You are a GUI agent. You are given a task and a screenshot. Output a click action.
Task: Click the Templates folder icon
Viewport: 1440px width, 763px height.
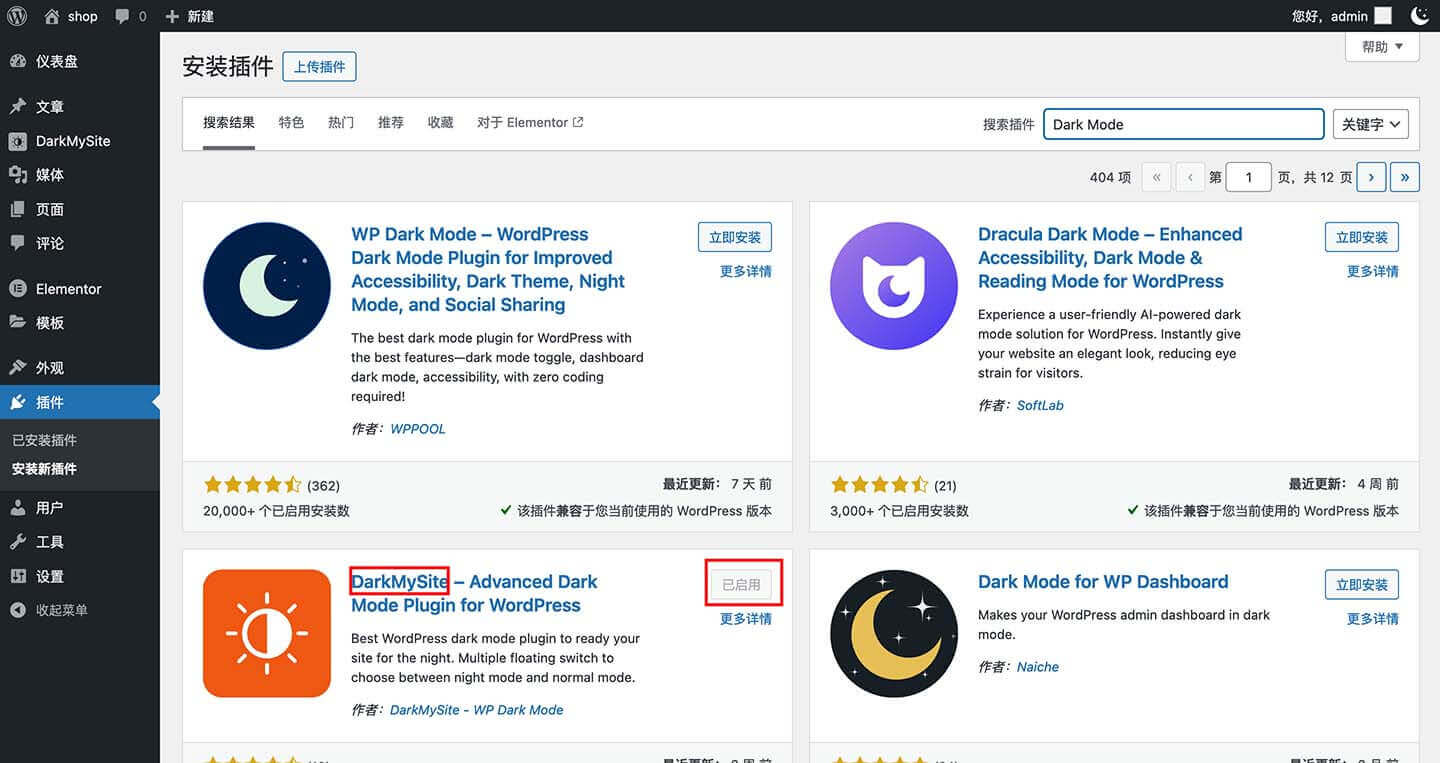coord(18,323)
